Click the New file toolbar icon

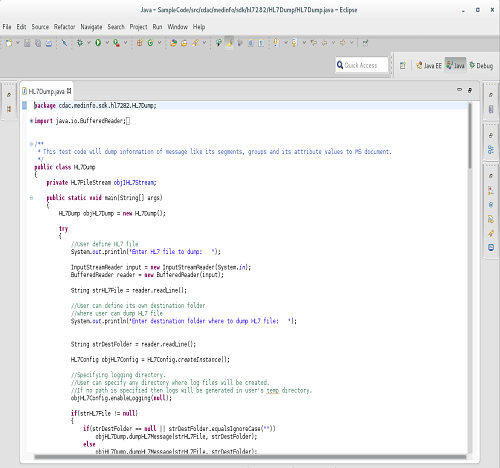click(x=9, y=43)
